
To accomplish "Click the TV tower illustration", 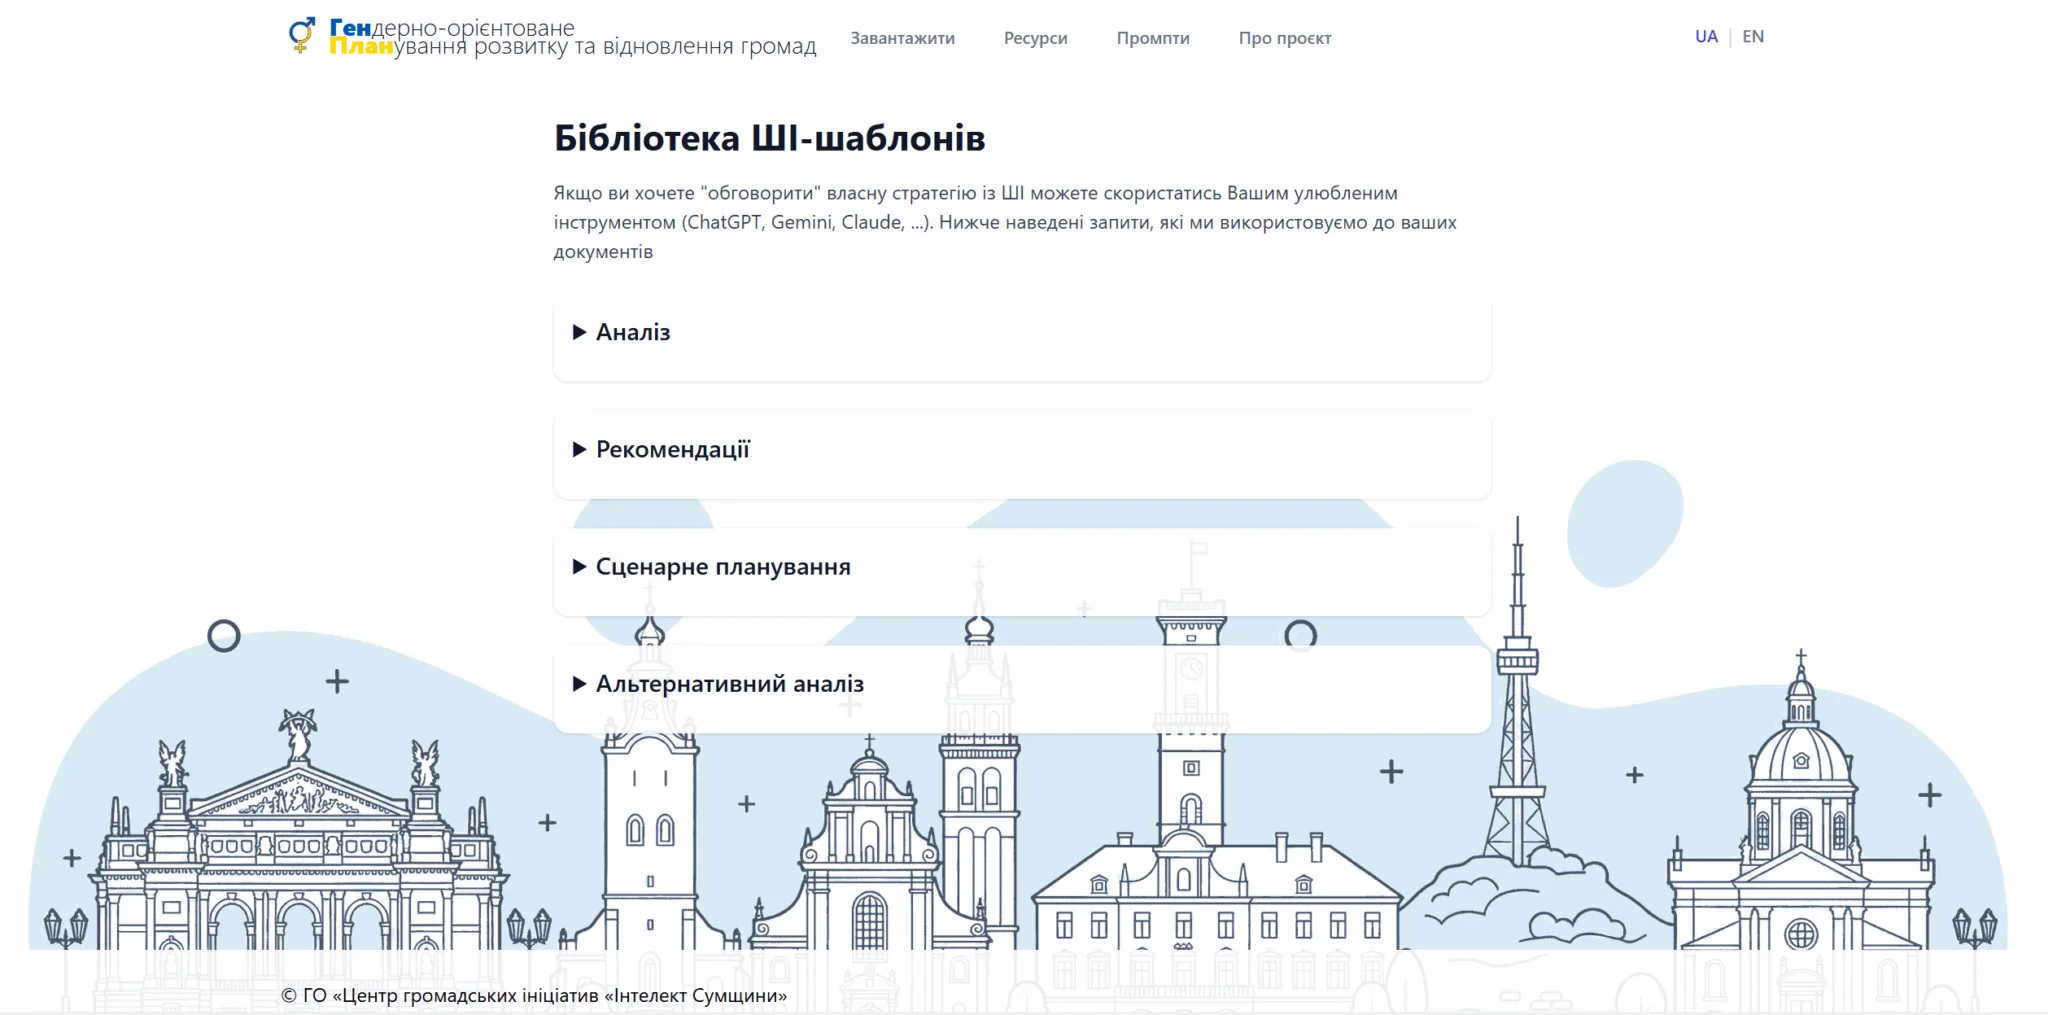I will coord(1517,720).
